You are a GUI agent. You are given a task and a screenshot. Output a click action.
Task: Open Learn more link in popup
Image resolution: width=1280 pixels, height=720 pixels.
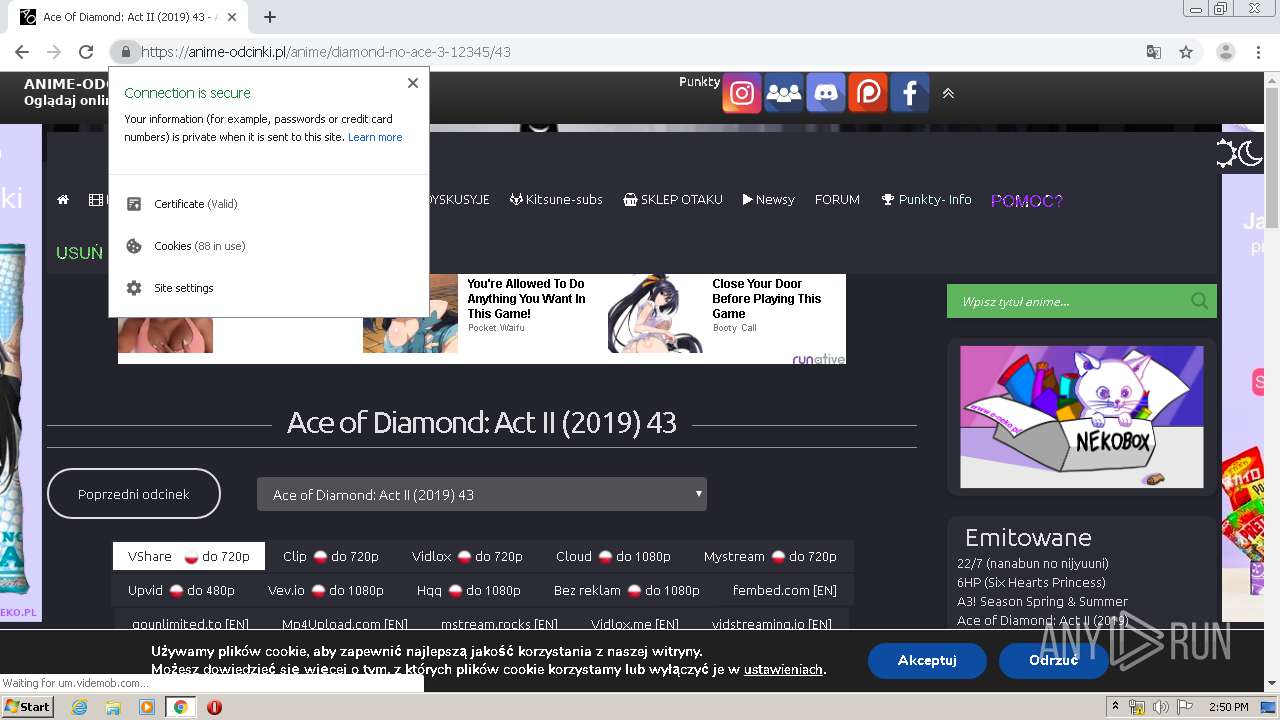(x=375, y=137)
